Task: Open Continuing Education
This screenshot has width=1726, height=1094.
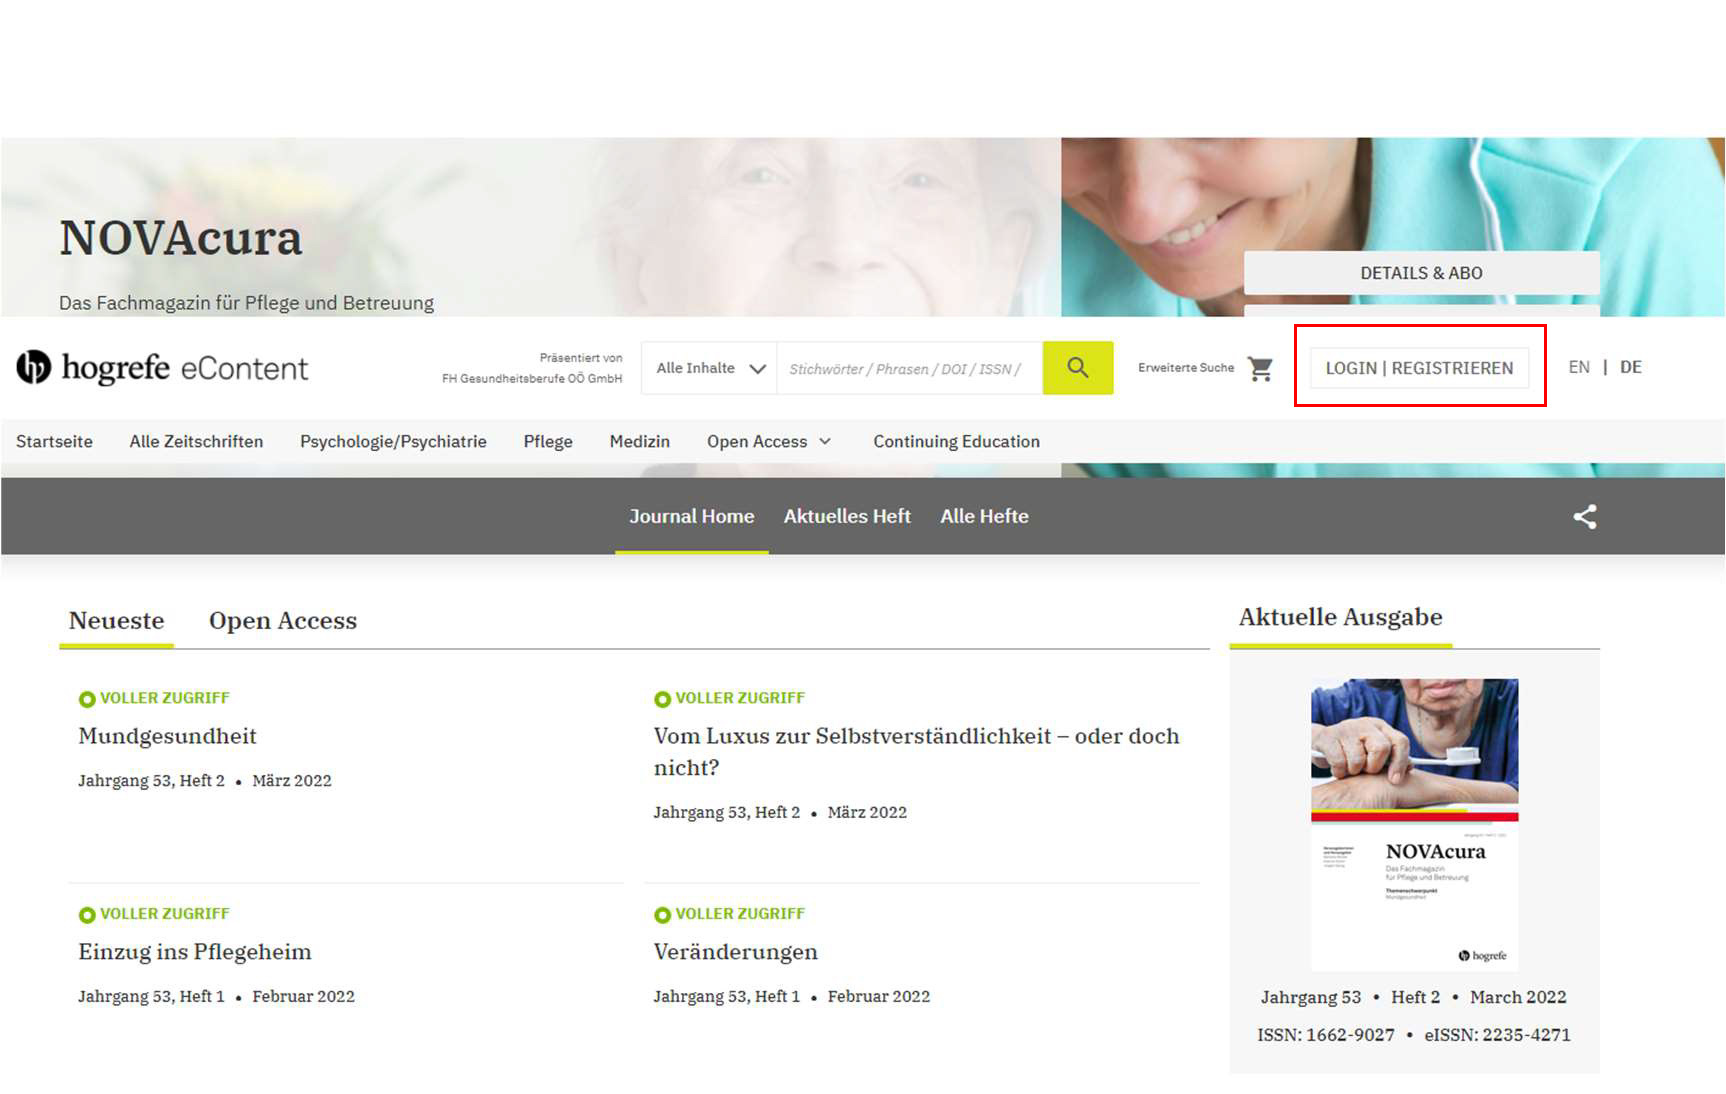Action: 956,441
